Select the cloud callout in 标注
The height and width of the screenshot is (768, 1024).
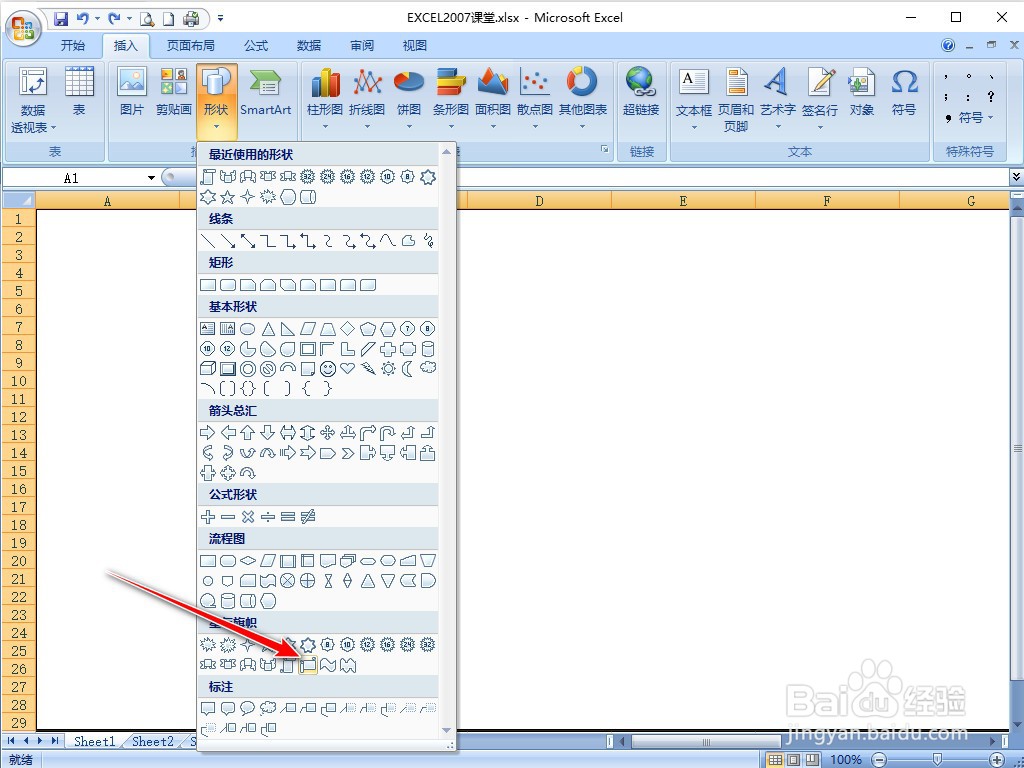coord(268,709)
